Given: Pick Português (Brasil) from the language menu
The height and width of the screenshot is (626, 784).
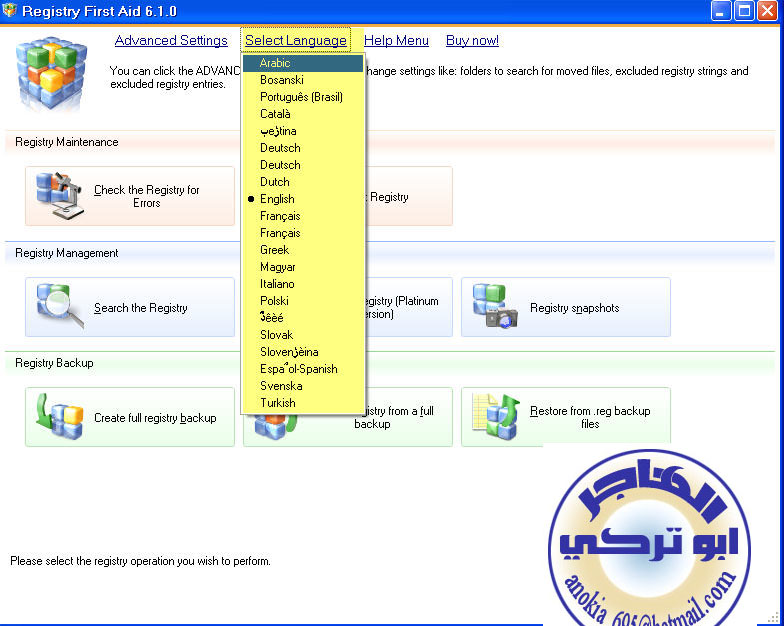Looking at the screenshot, I should click(301, 97).
